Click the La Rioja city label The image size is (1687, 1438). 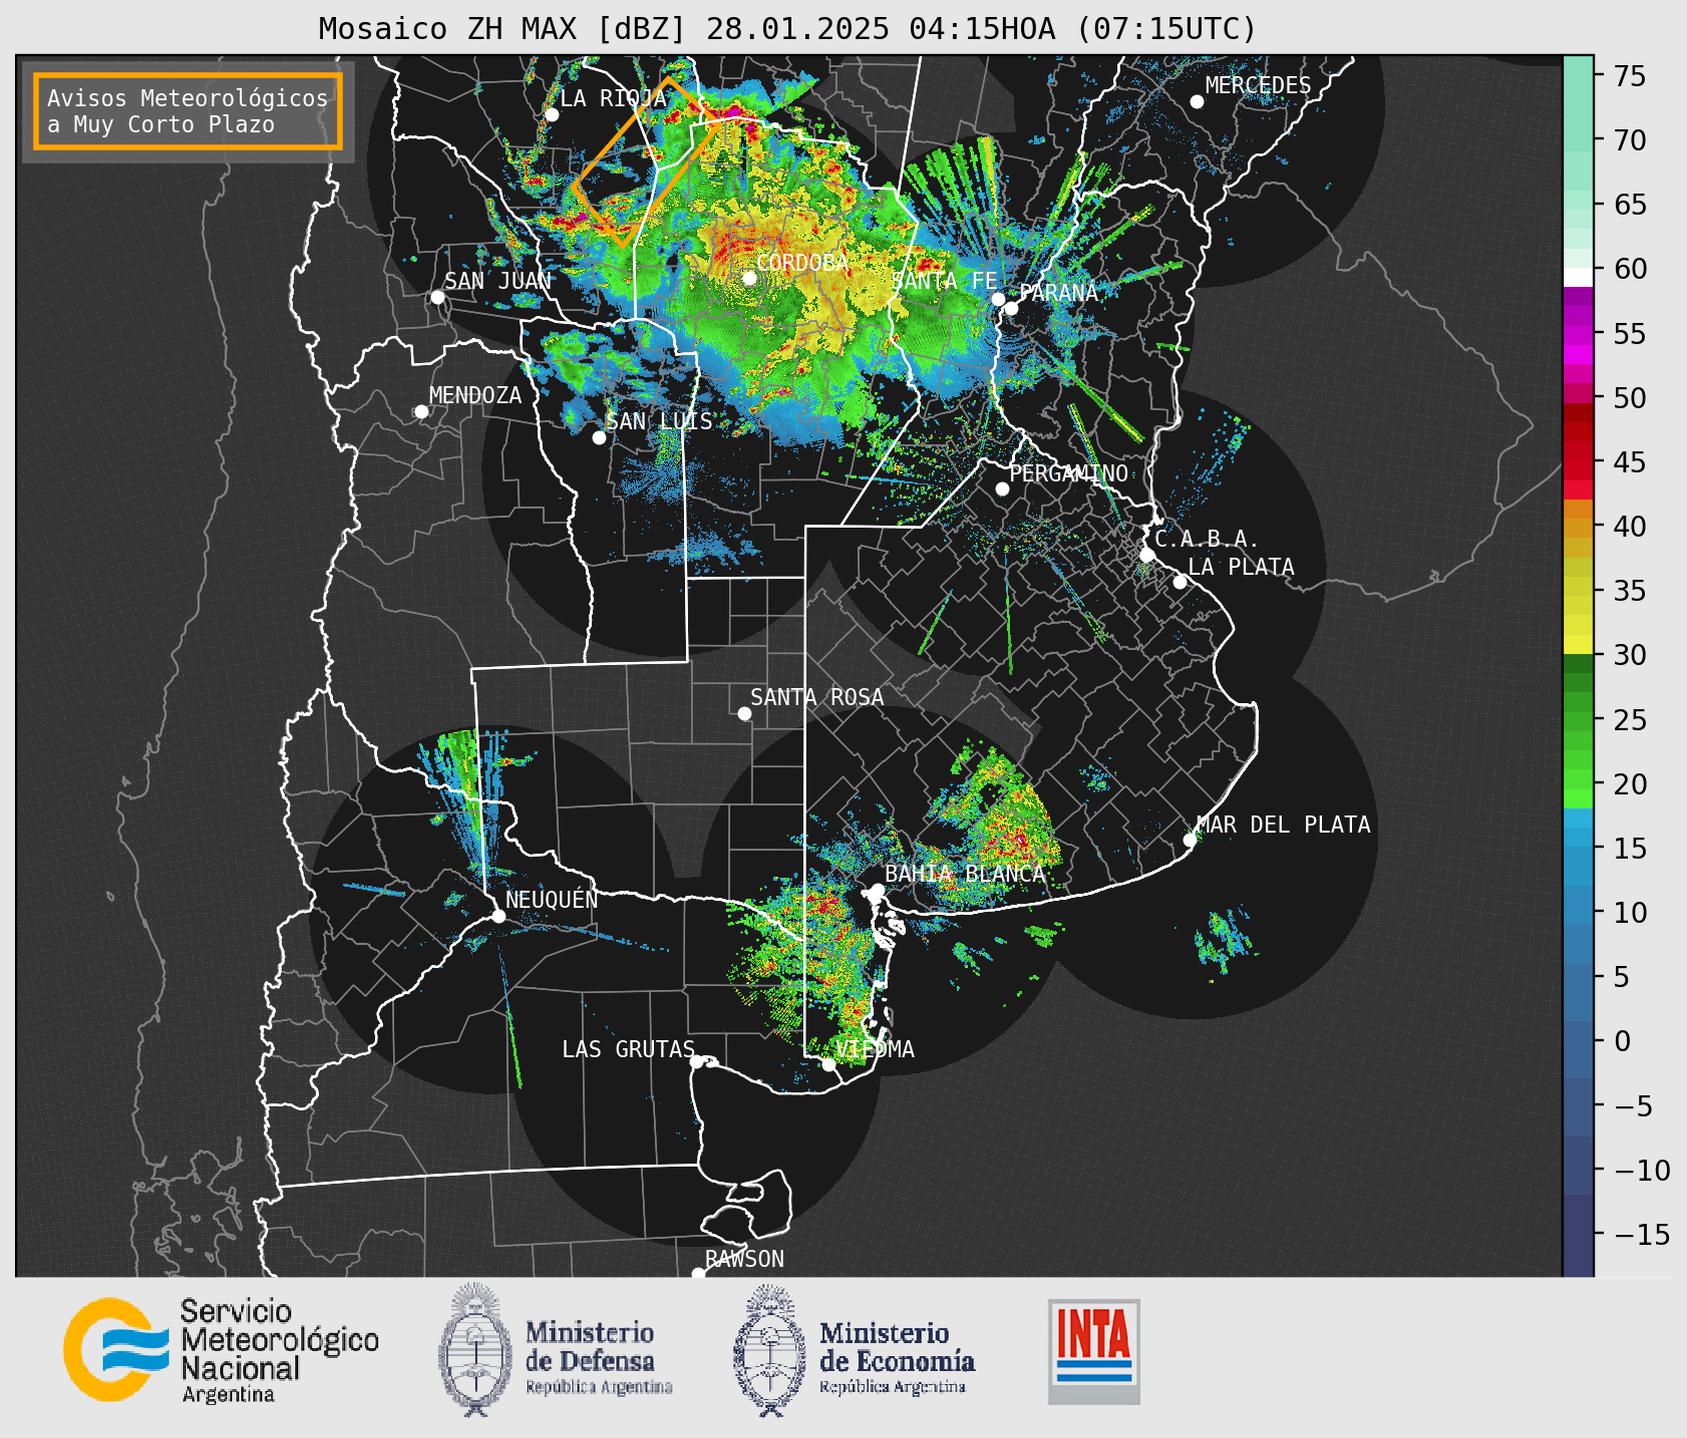point(613,98)
